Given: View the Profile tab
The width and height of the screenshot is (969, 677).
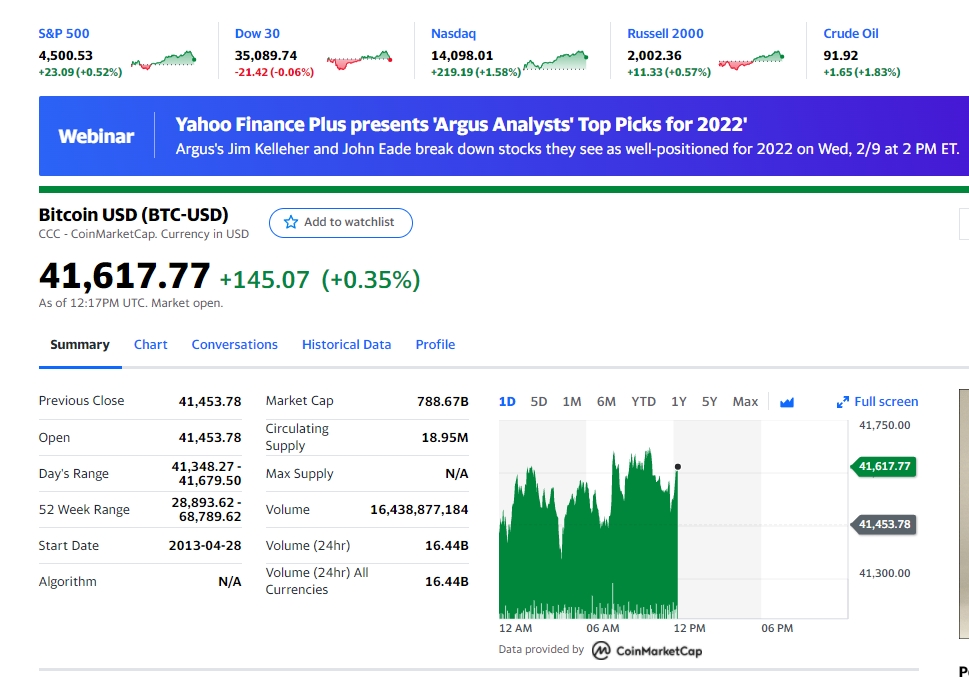Looking at the screenshot, I should click(435, 345).
